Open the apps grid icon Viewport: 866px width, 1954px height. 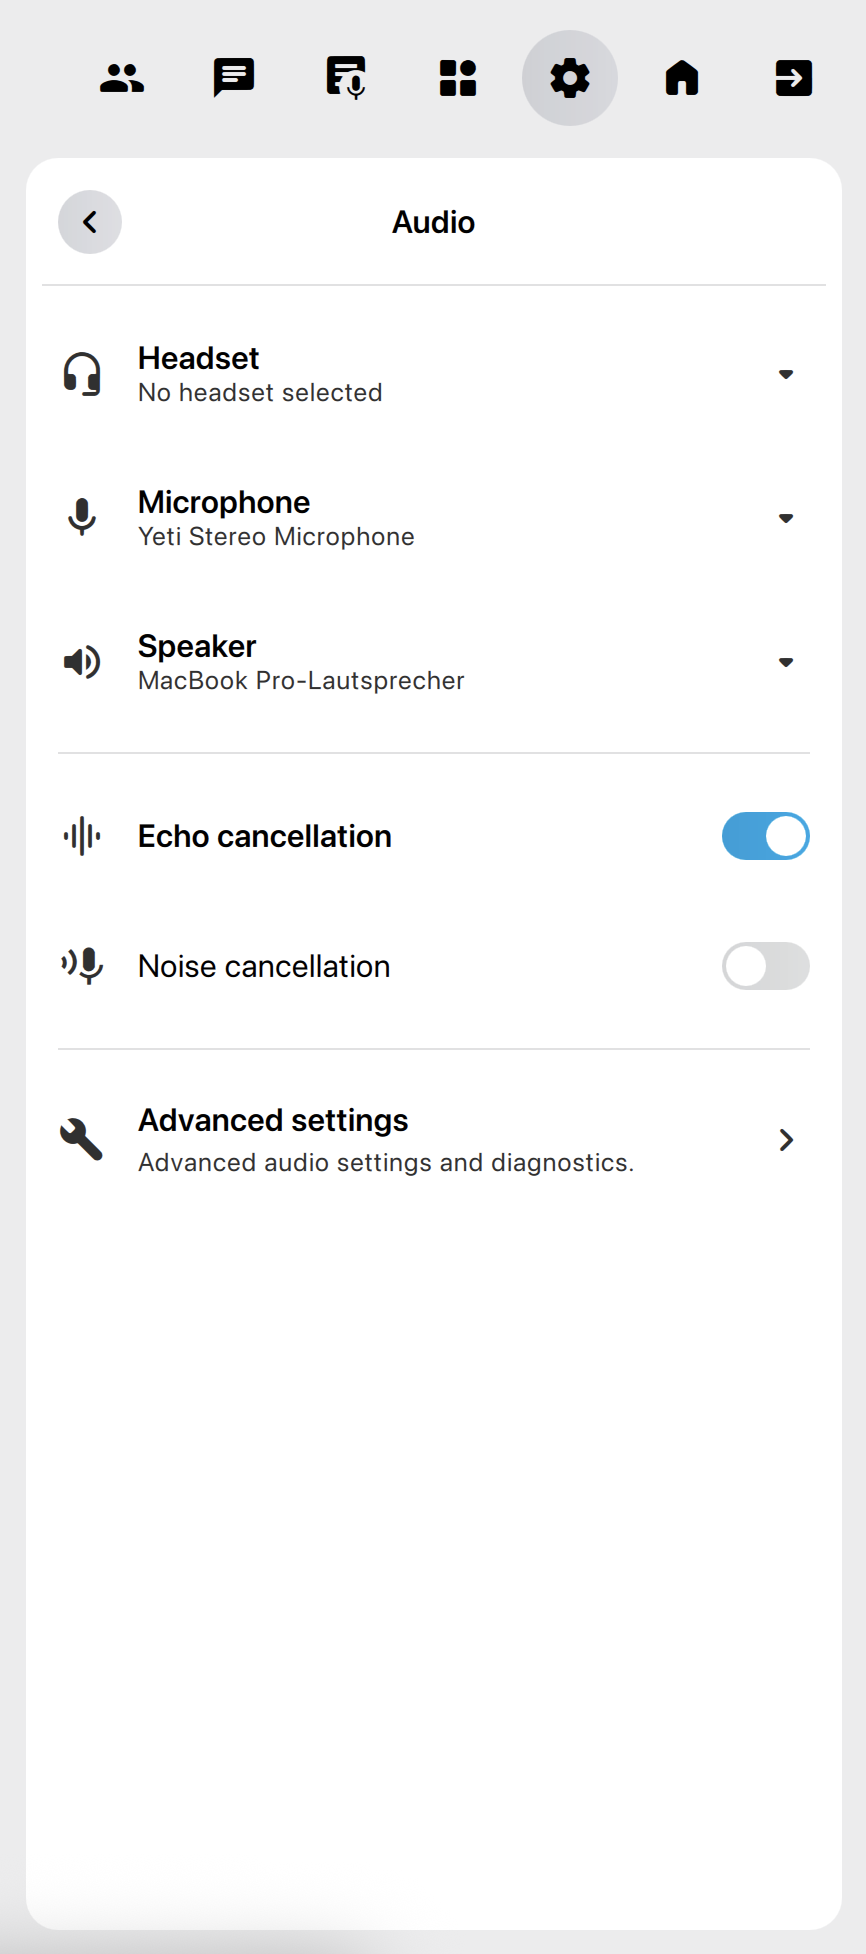coord(458,78)
